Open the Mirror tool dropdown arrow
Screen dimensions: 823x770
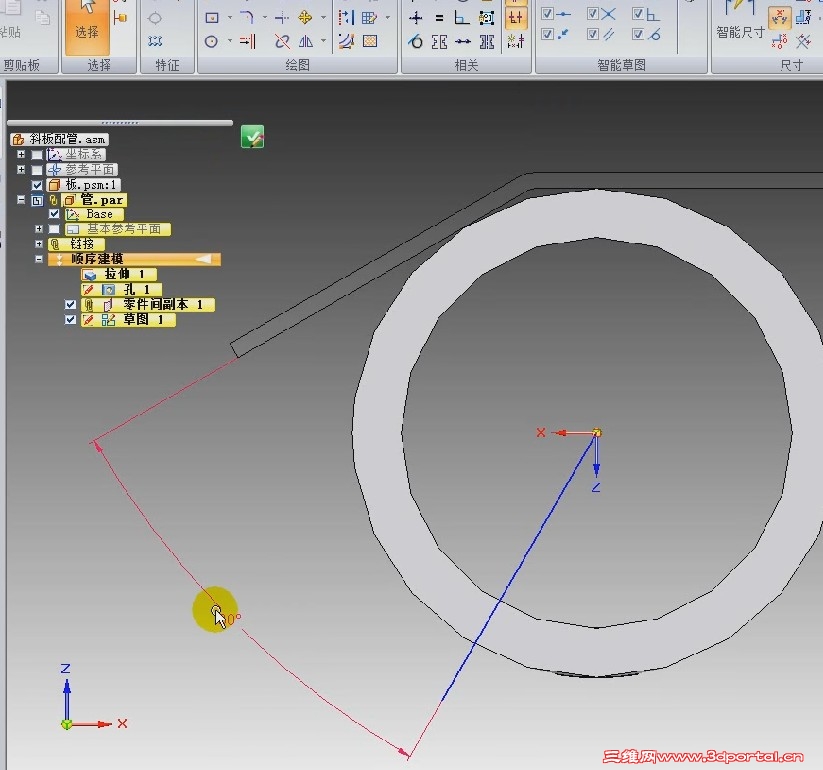click(323, 41)
